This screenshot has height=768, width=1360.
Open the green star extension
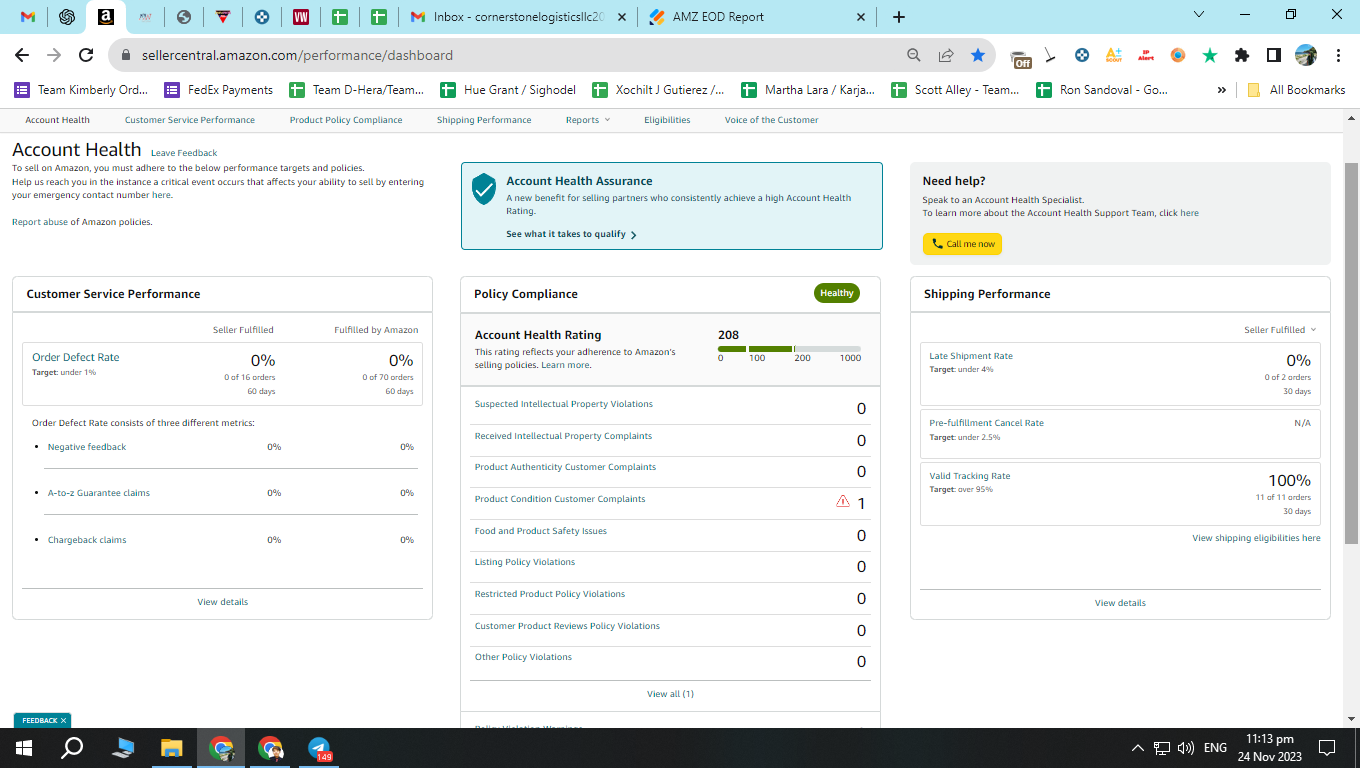click(x=1210, y=55)
